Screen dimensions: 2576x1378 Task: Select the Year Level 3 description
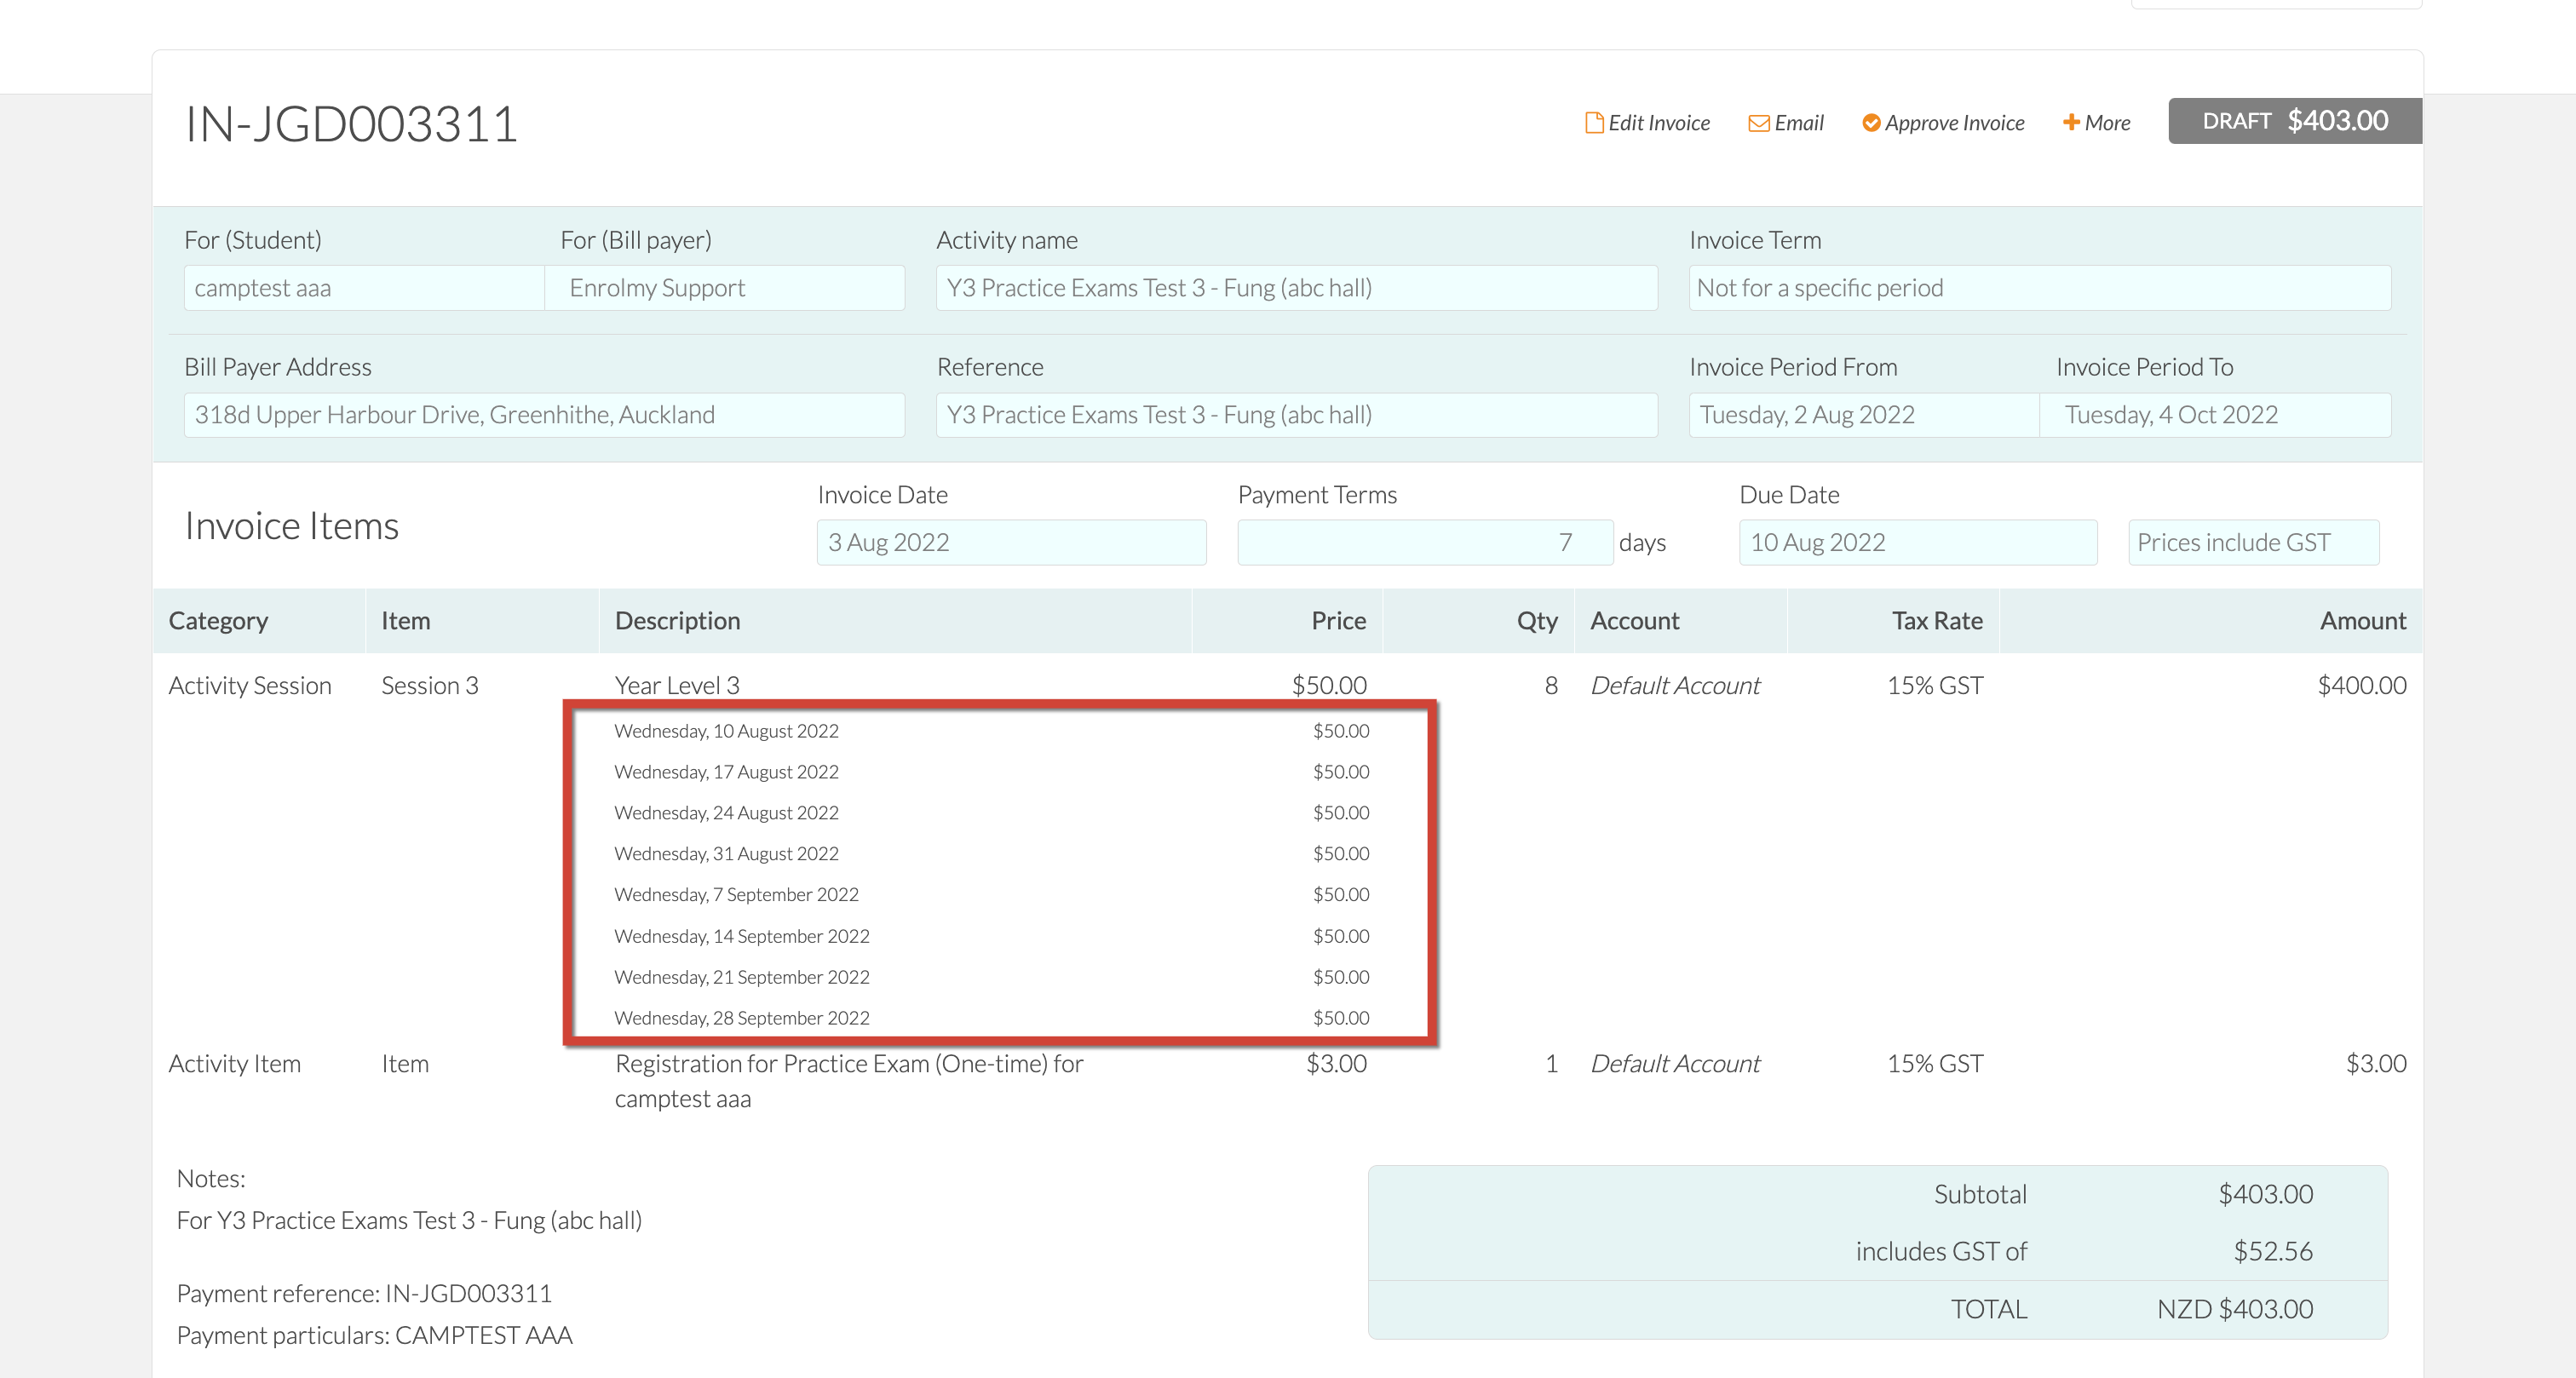(677, 686)
